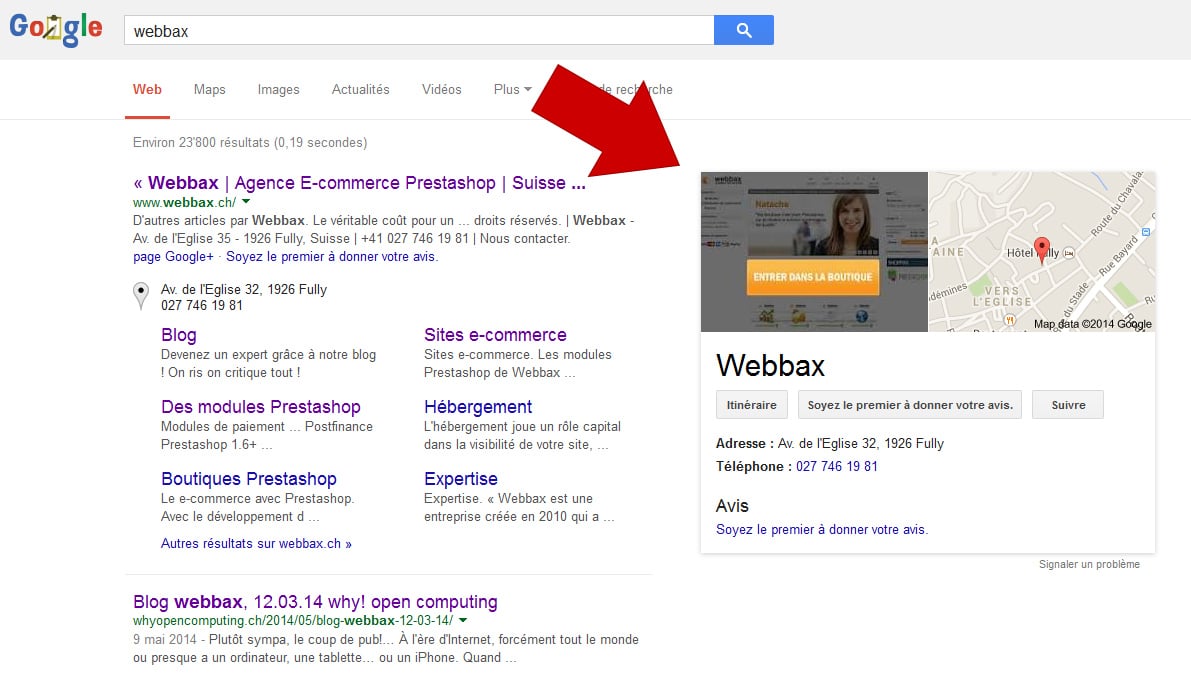Viewport: 1191px width, 674px height.
Task: Select the Web tab
Action: pyautogui.click(x=147, y=90)
